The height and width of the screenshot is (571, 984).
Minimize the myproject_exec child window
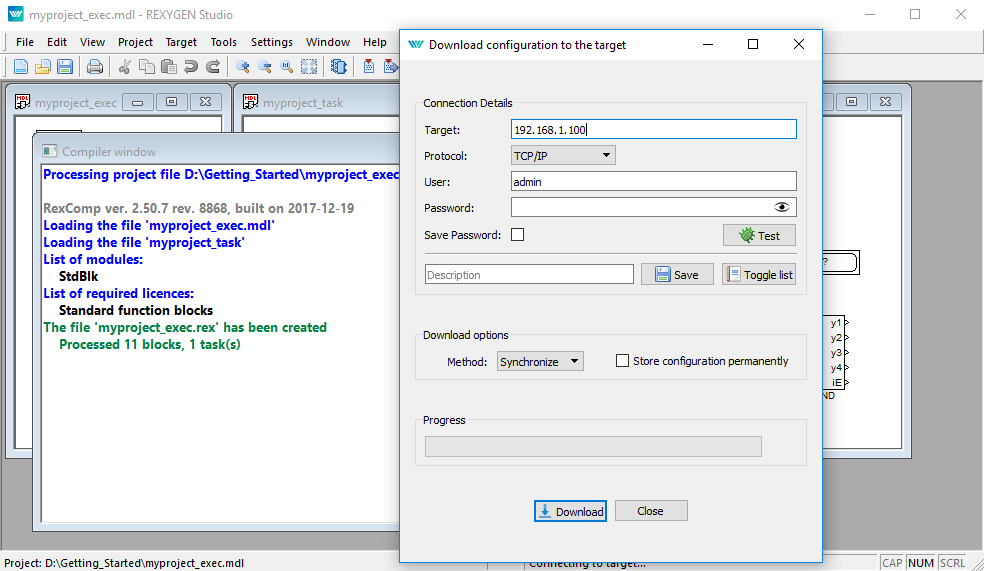click(138, 102)
